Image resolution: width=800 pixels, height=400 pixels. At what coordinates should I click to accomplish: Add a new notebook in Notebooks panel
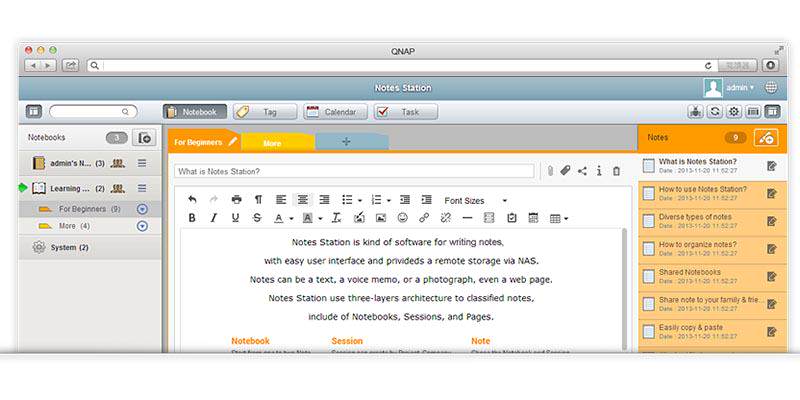point(144,138)
